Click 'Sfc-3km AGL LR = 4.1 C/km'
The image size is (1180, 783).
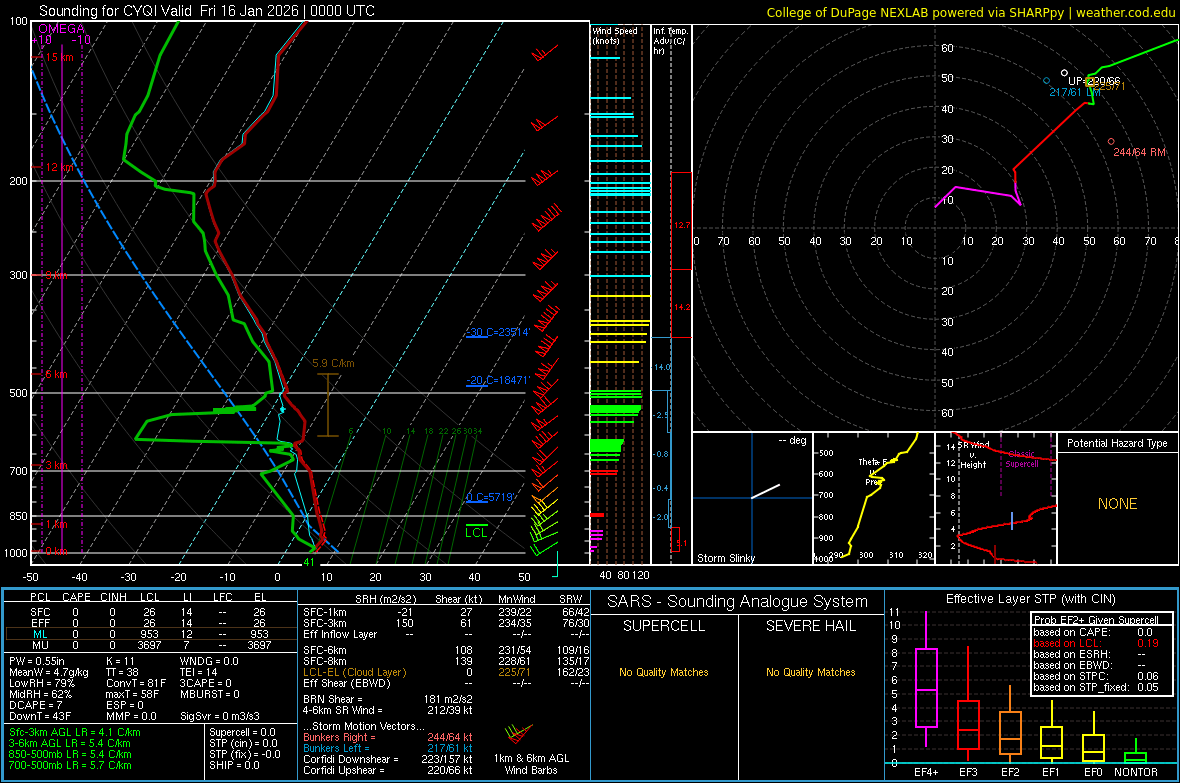coord(75,732)
